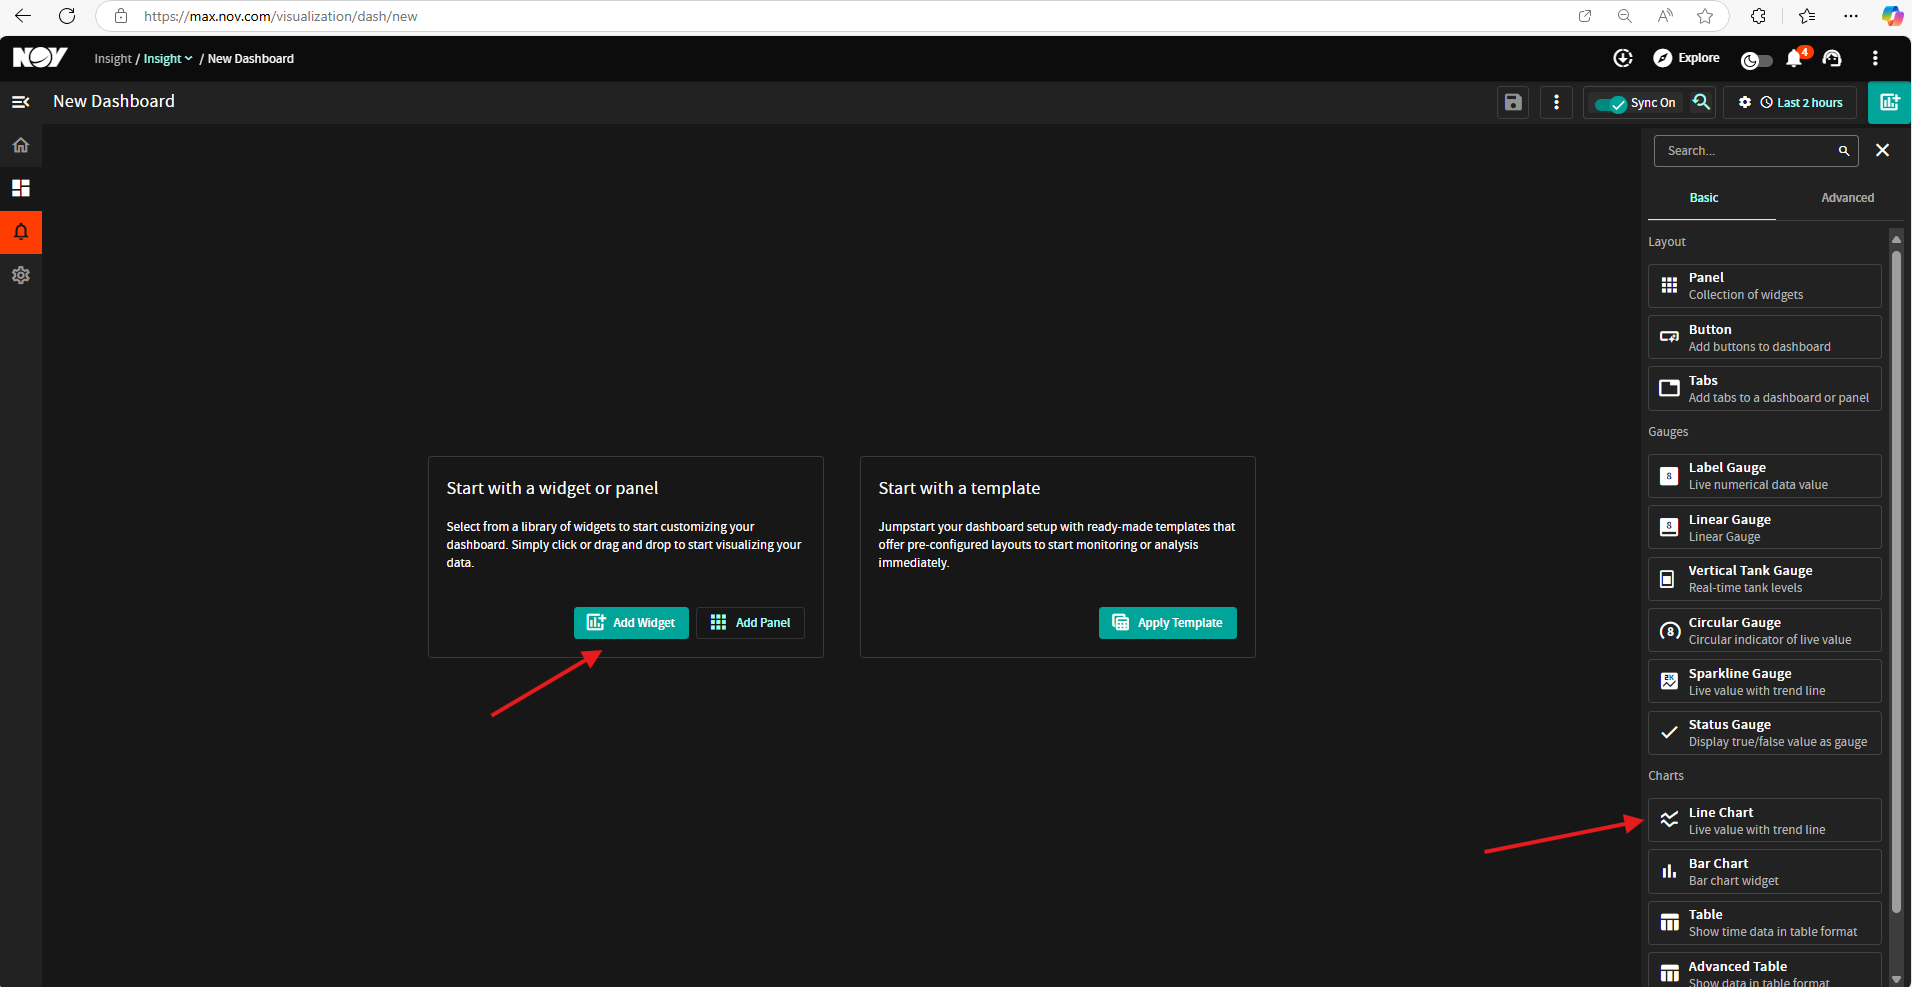
Task: Open the support headset icon
Action: (x=1832, y=58)
